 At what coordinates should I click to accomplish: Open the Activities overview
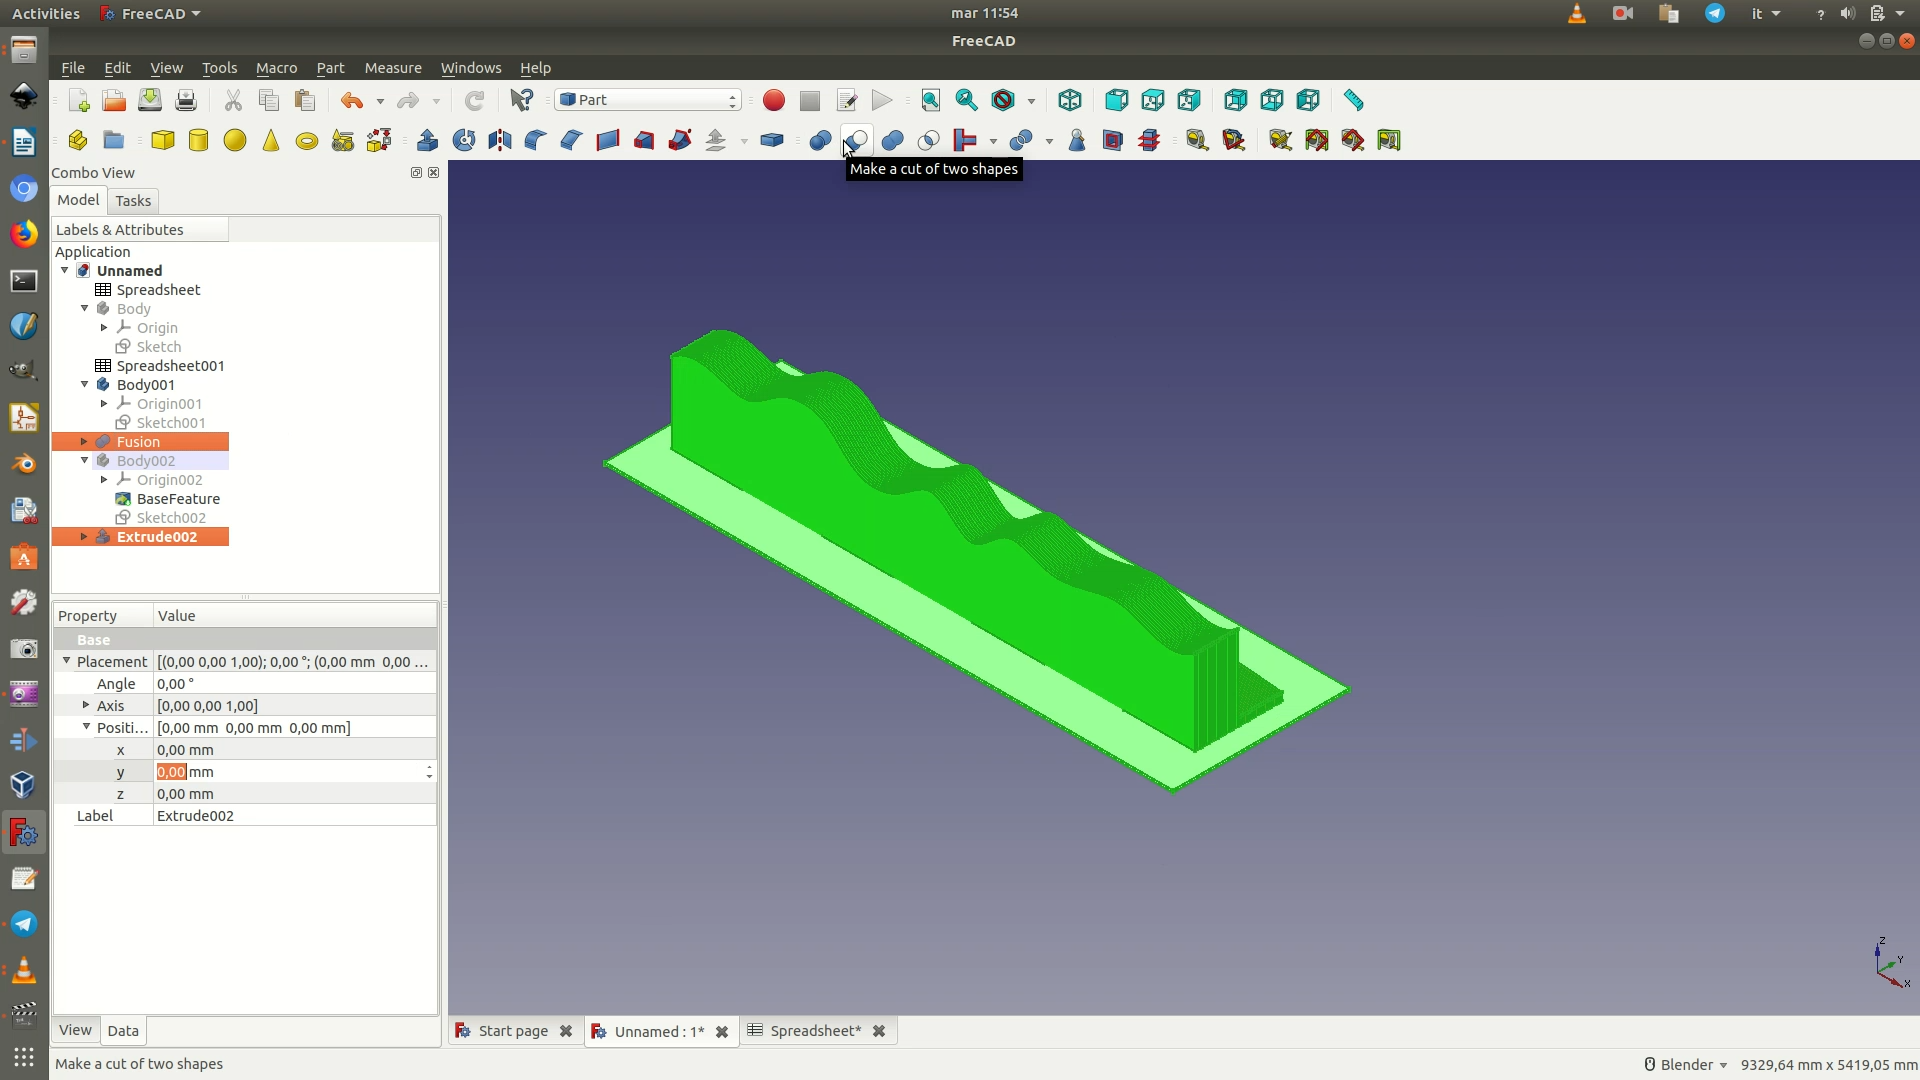pyautogui.click(x=46, y=13)
